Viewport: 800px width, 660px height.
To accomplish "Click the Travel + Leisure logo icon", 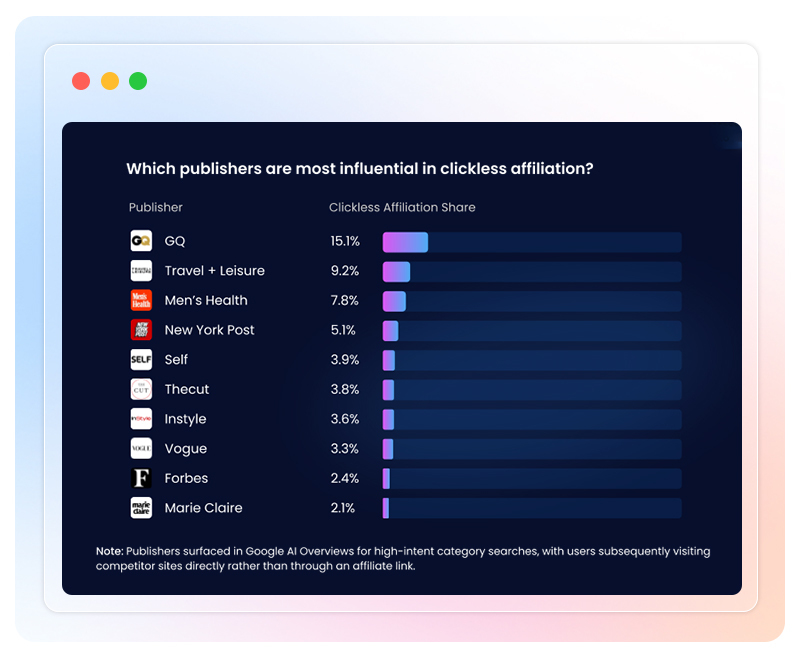I will point(141,271).
